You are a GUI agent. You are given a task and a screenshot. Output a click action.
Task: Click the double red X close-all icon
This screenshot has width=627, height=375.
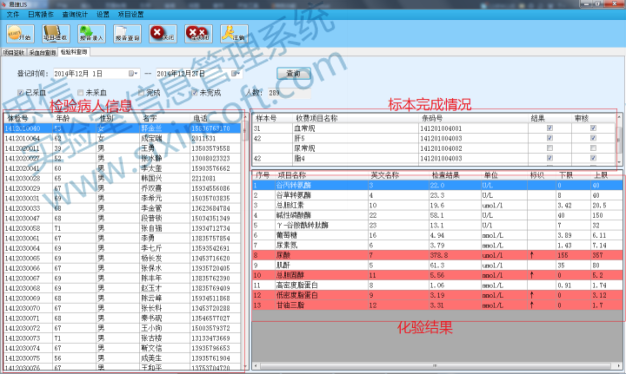(199, 34)
